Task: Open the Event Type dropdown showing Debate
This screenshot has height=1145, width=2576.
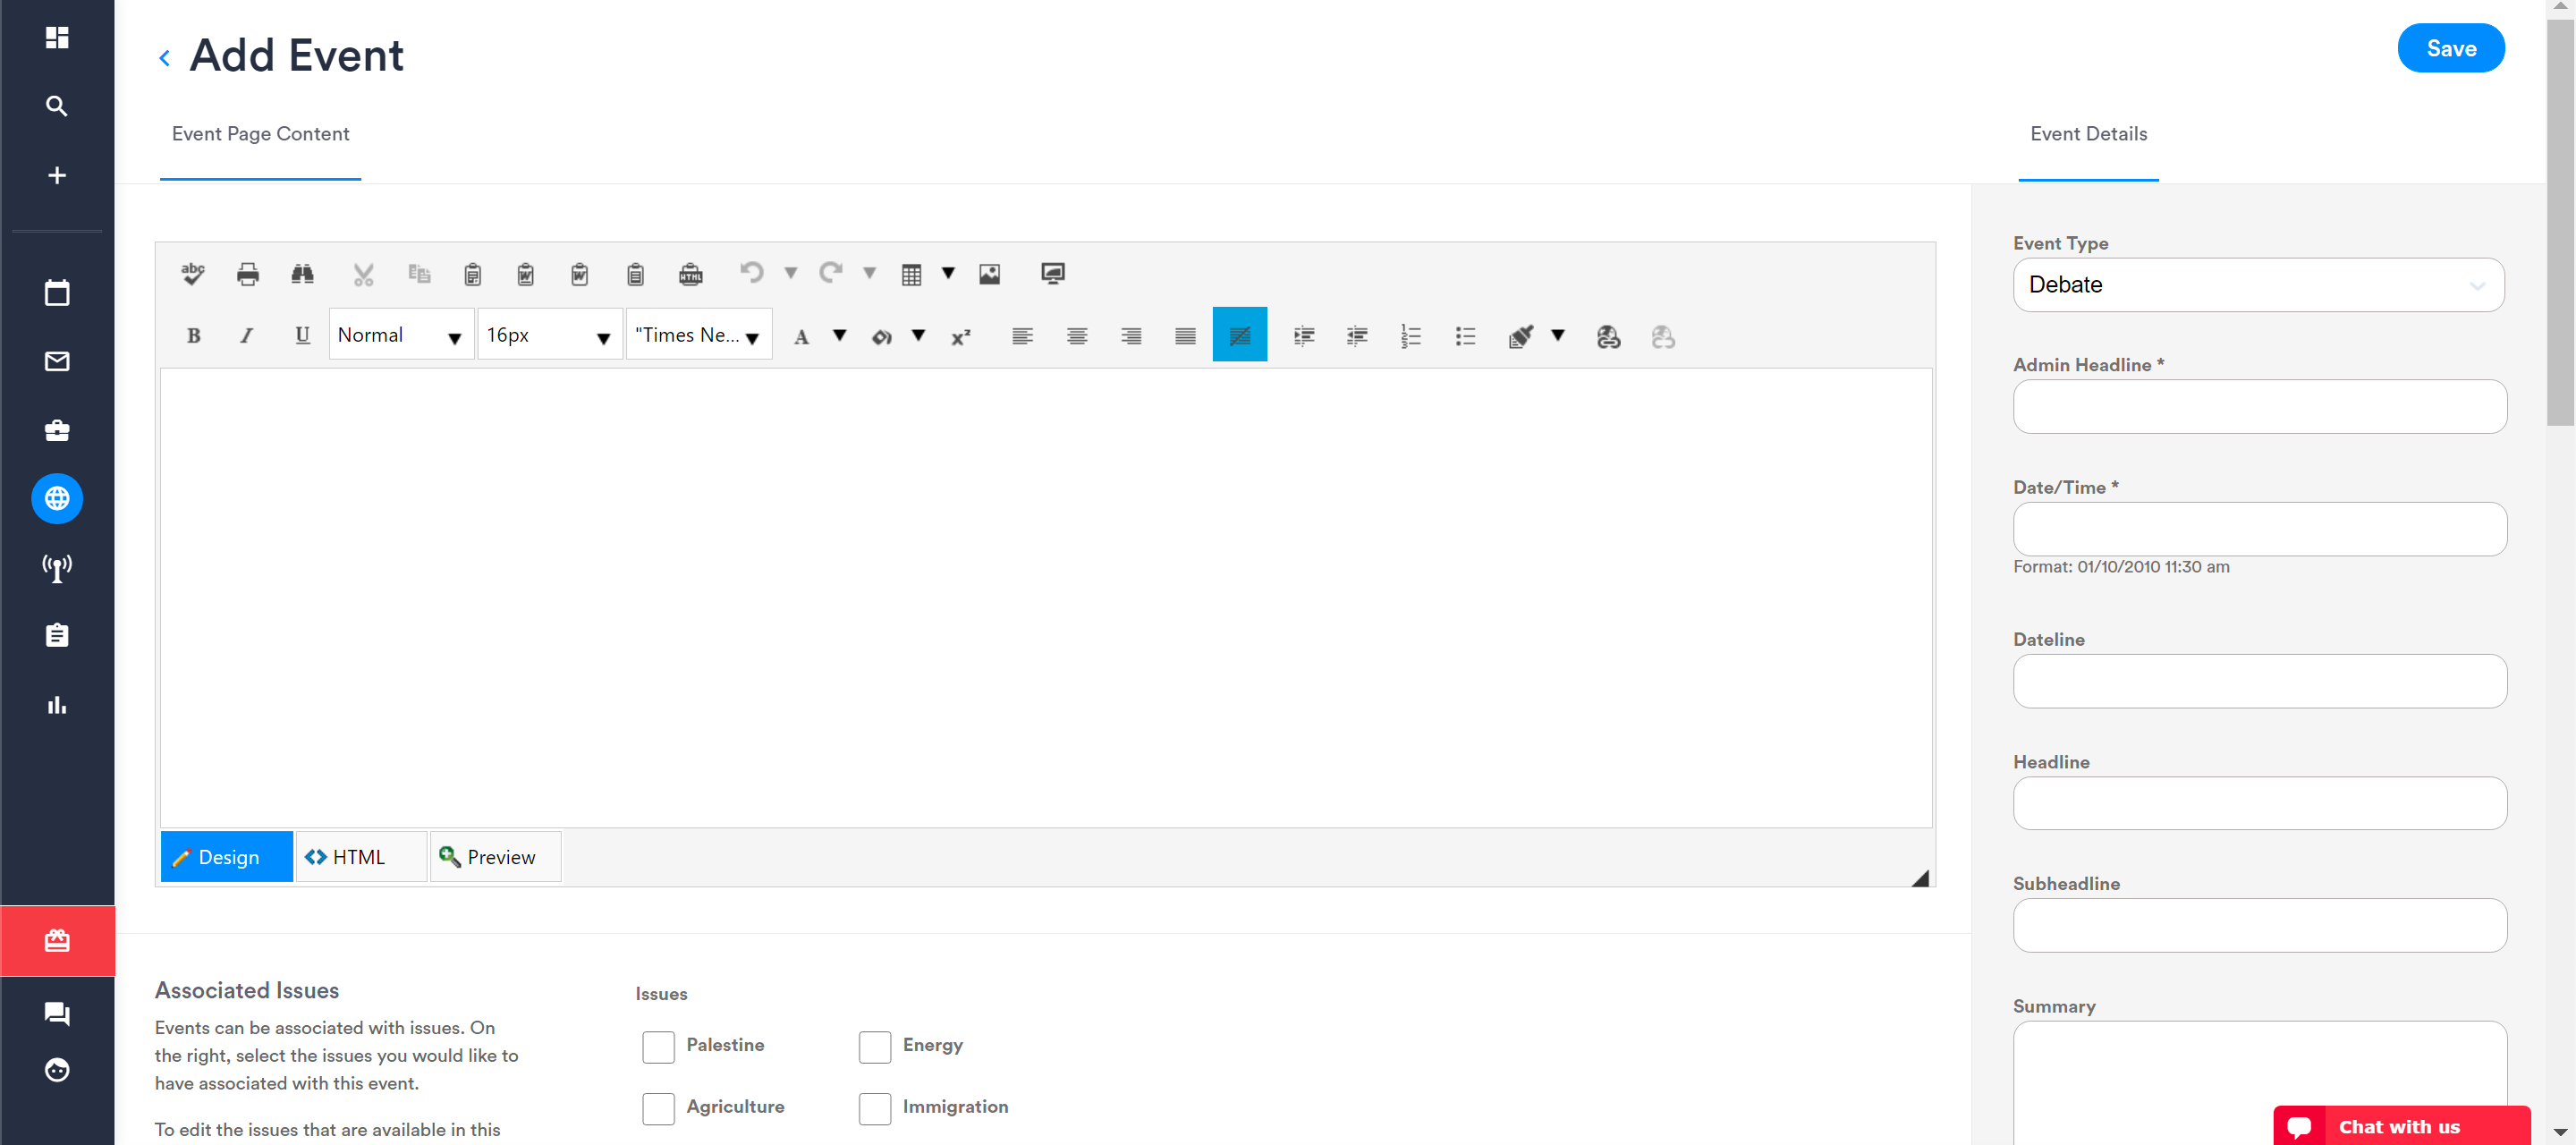Action: point(2258,285)
